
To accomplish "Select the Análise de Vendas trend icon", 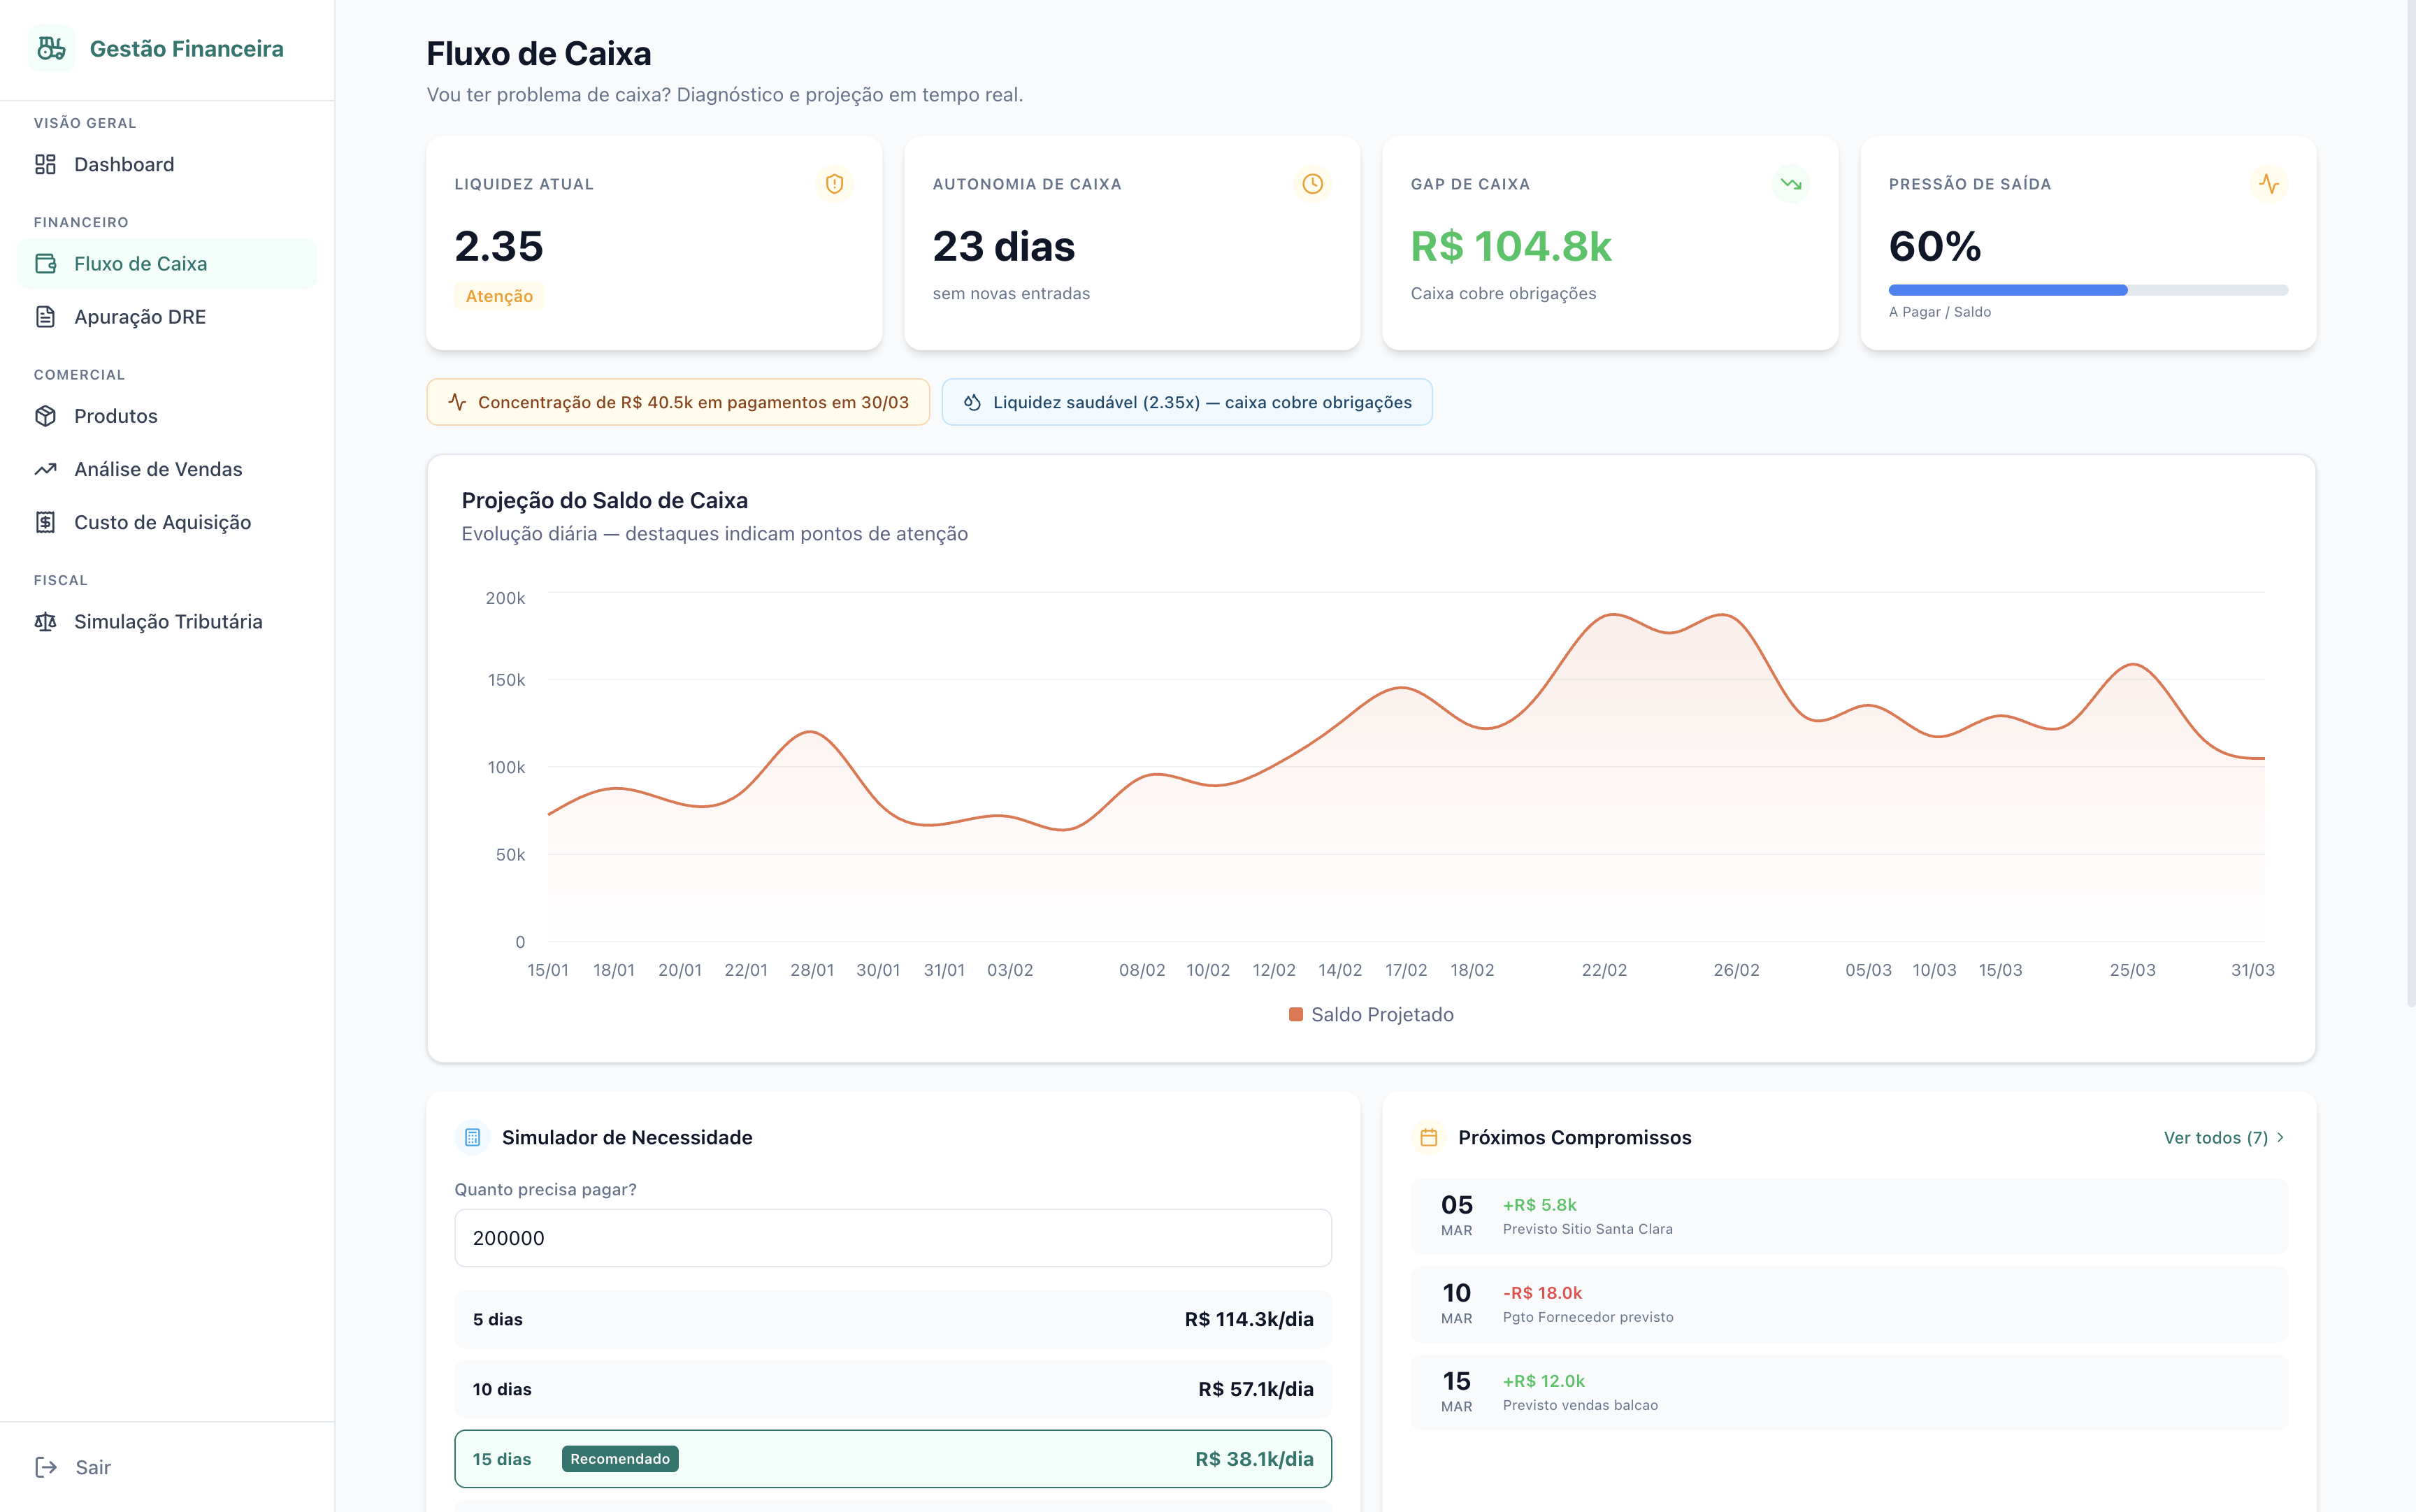I will pyautogui.click(x=46, y=468).
